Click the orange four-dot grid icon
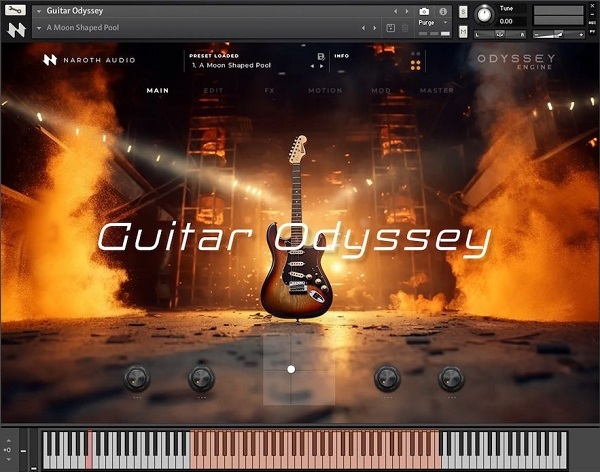Screen dimensions: 600x472 pyautogui.click(x=416, y=65)
